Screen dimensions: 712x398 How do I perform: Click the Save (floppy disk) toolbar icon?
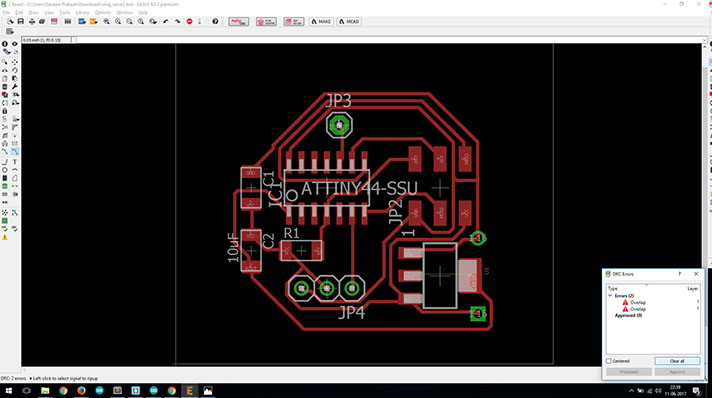point(20,21)
